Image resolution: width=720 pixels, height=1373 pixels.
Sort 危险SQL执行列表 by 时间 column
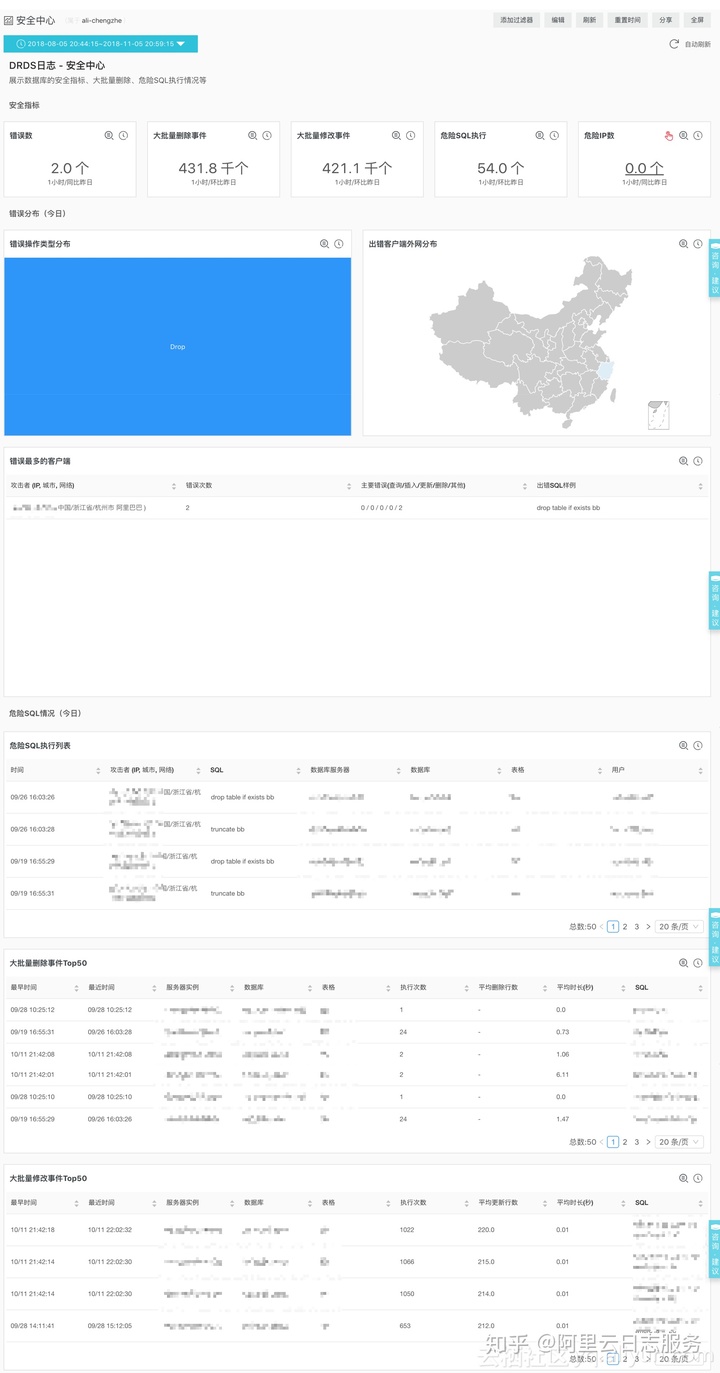[x=98, y=770]
